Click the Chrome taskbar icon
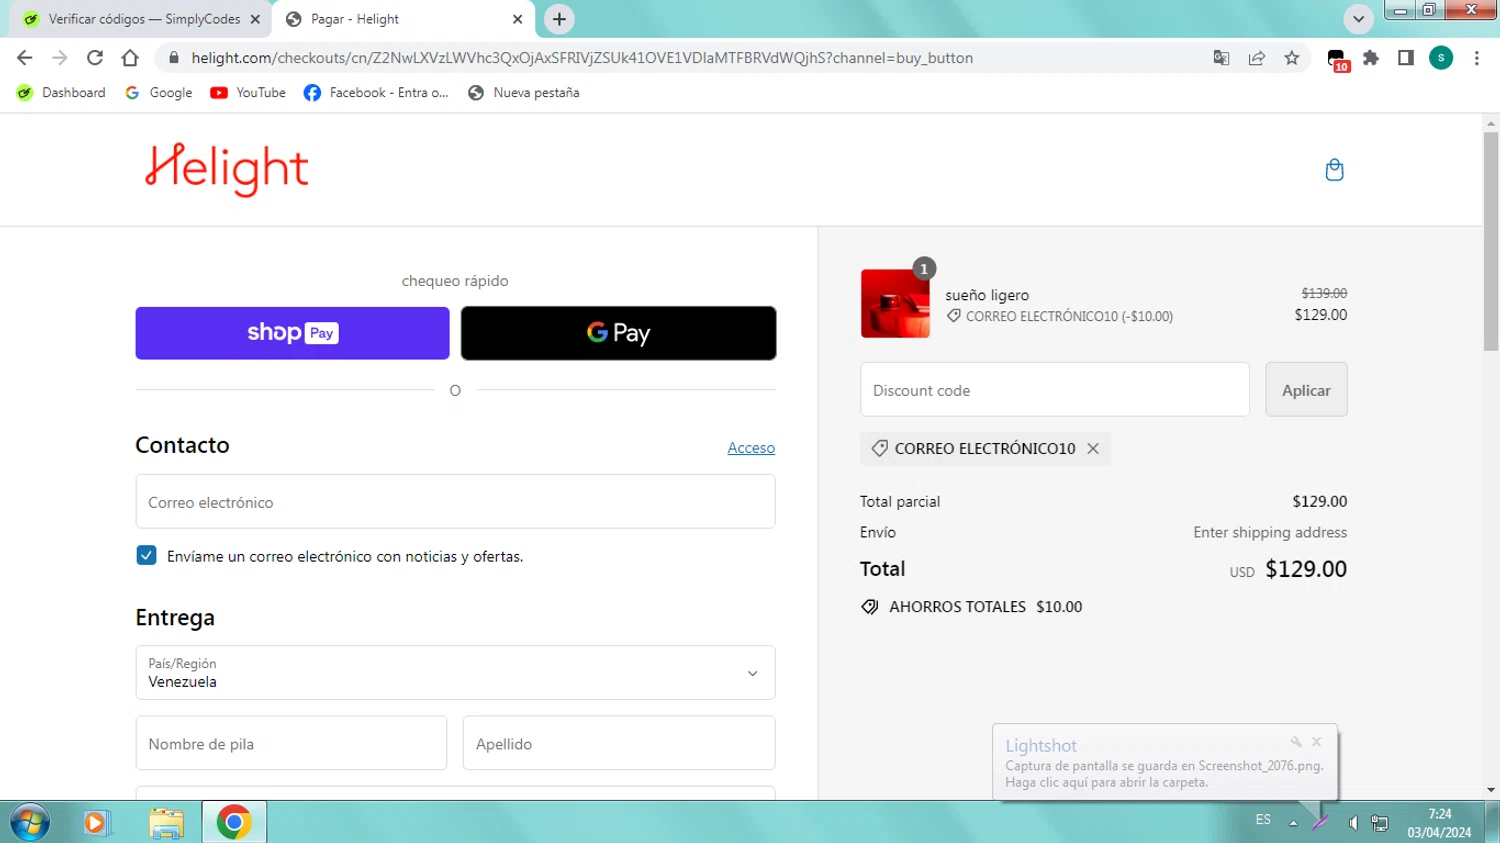The width and height of the screenshot is (1500, 843). (x=234, y=822)
